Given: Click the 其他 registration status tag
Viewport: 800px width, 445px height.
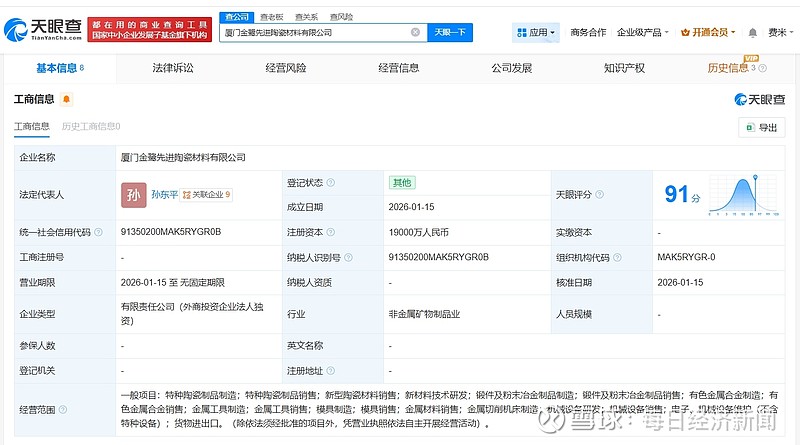Looking at the screenshot, I should click(x=402, y=183).
